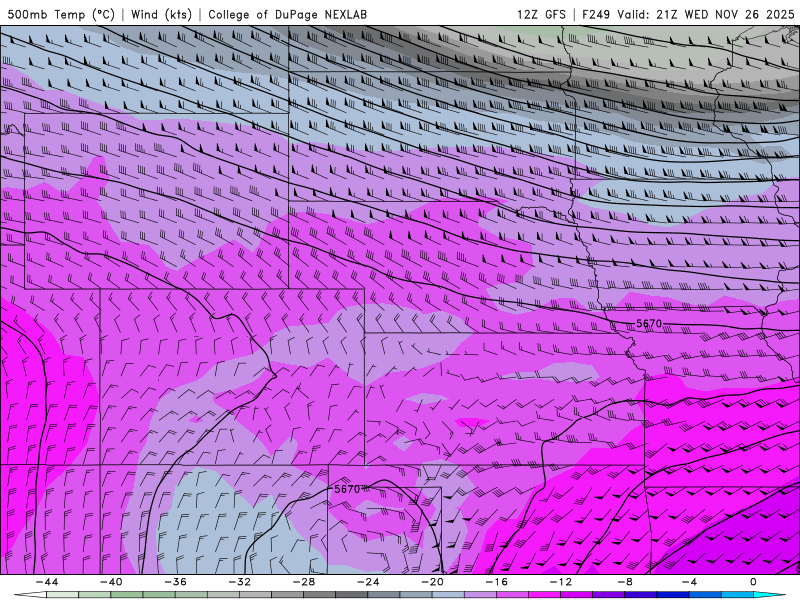Click the -28 colorbar tick label
The width and height of the screenshot is (800, 600).
pyautogui.click(x=304, y=582)
